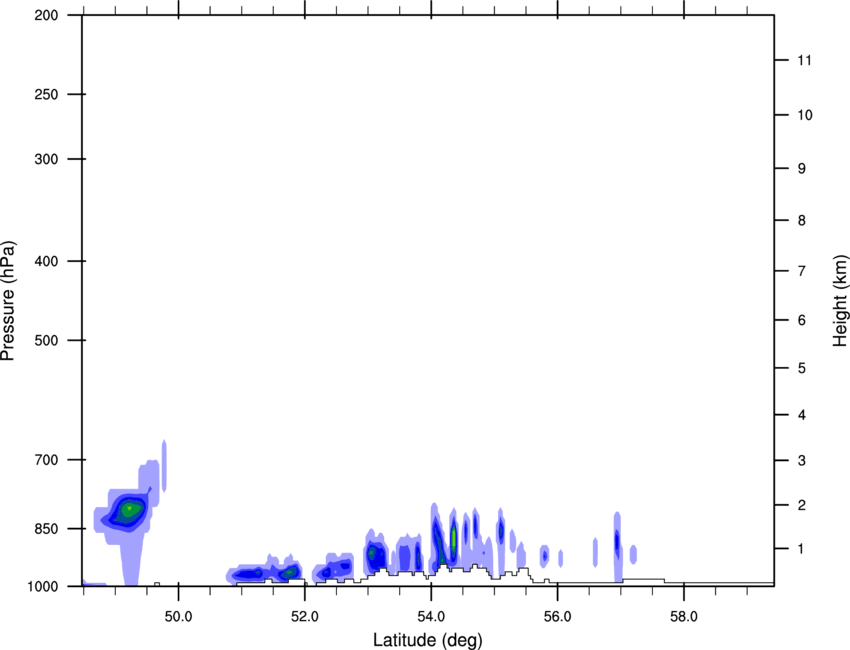This screenshot has height=650, width=850.
Task: Click the 54.0 latitude tick label
Action: coord(432,617)
